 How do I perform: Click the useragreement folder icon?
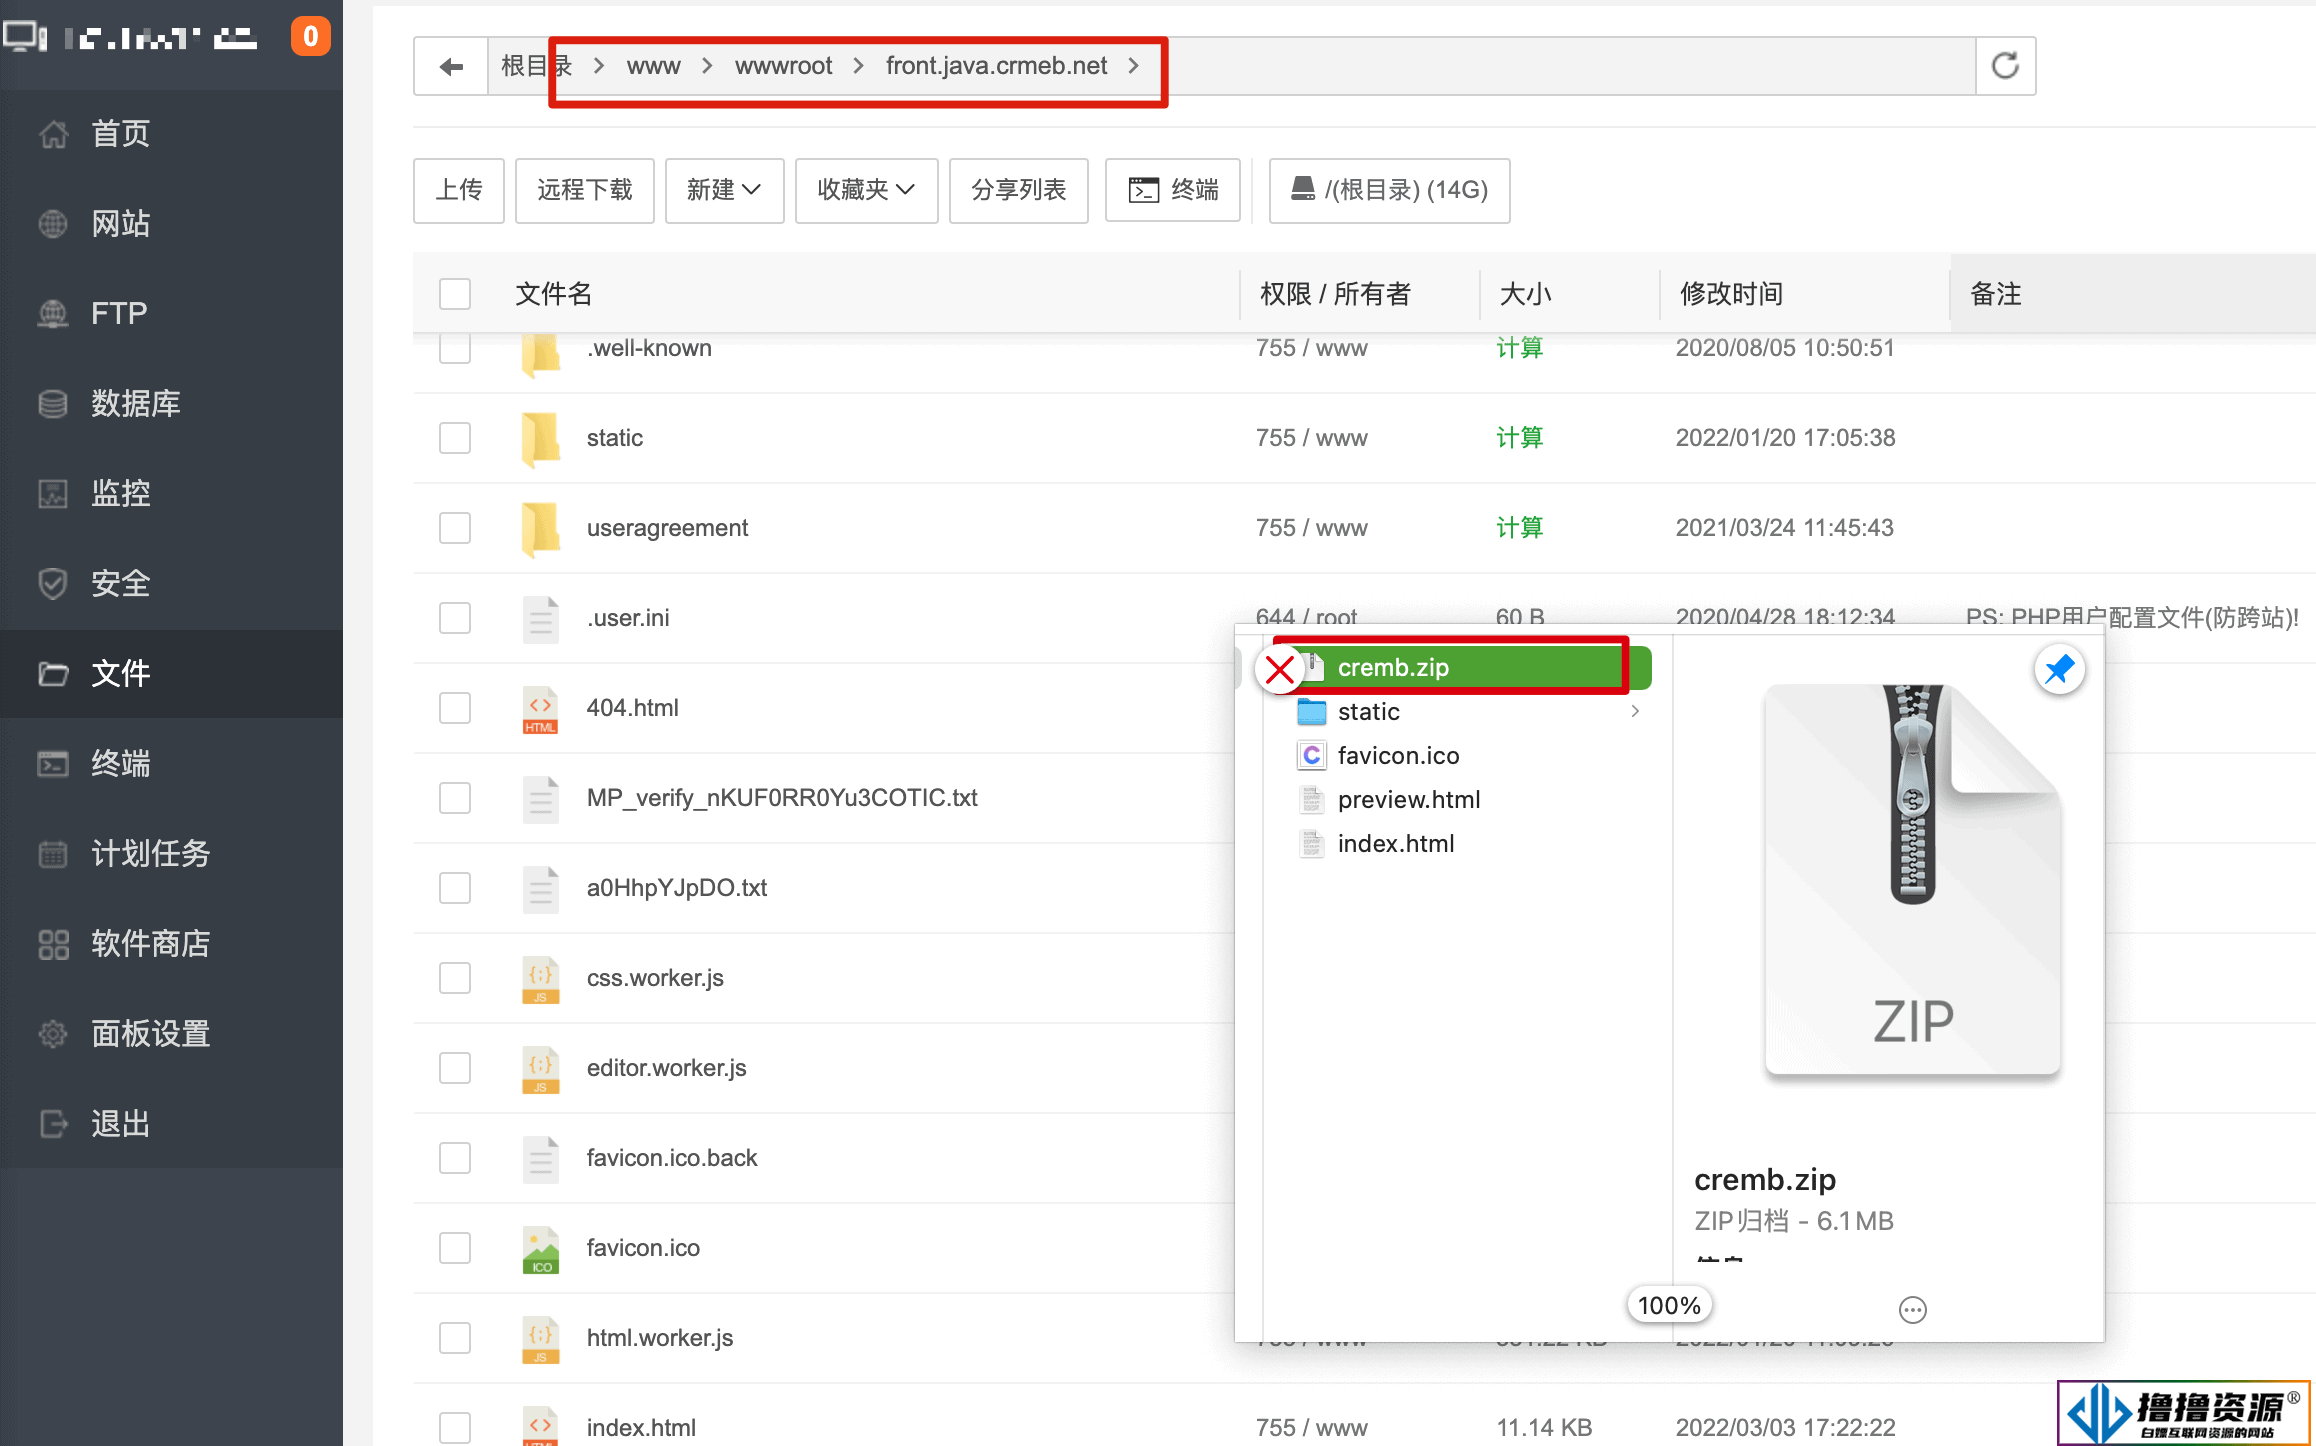click(x=541, y=528)
